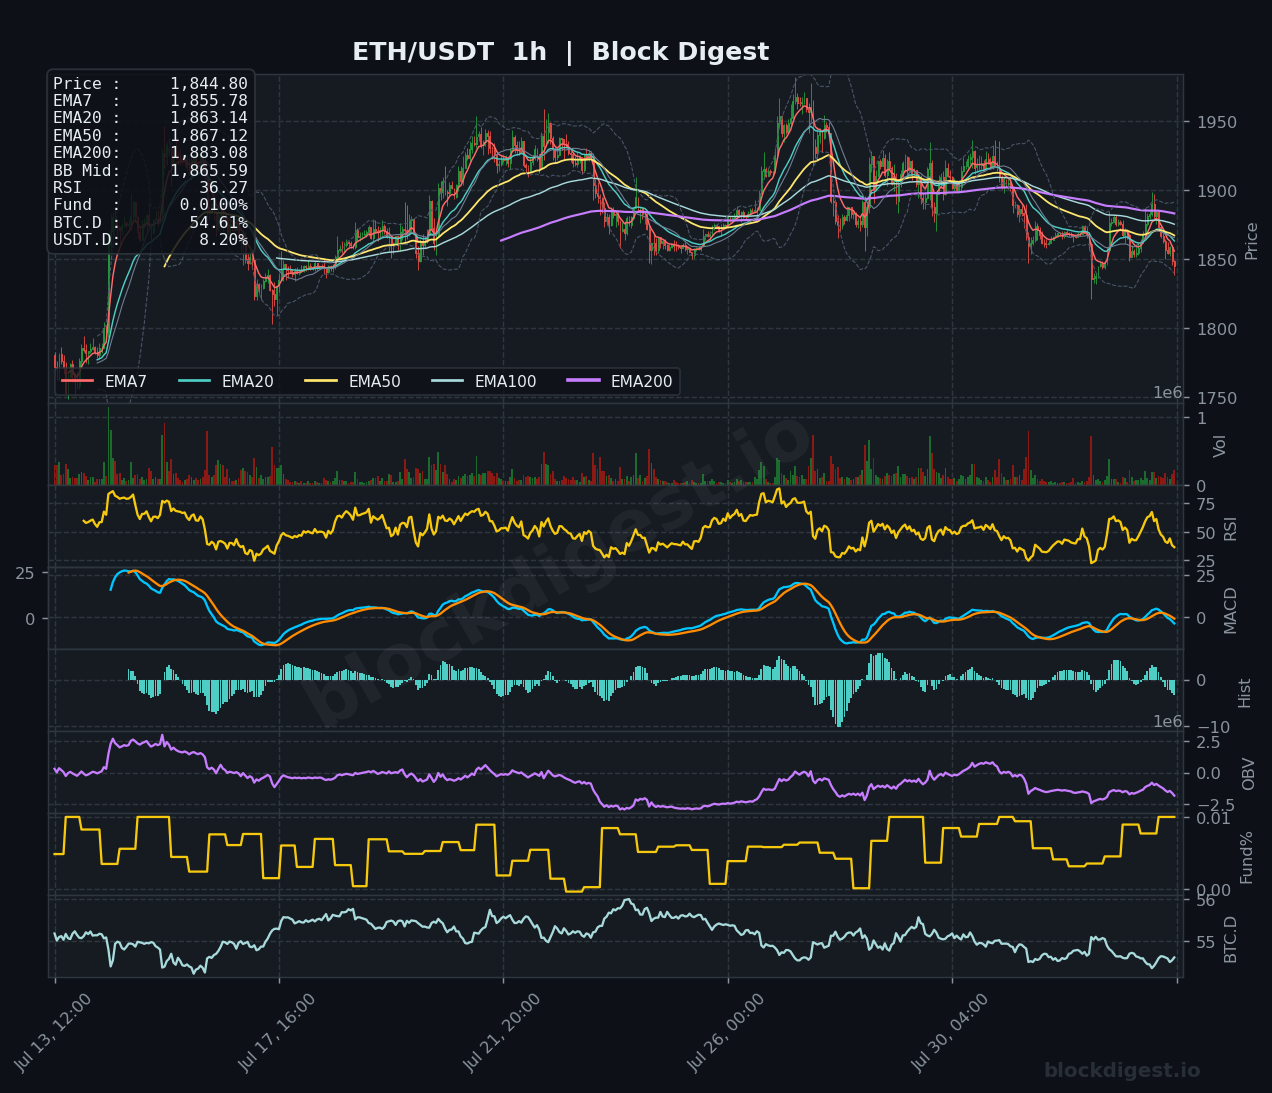The height and width of the screenshot is (1093, 1272).
Task: Click the Fund 0.0100% stats row
Action: (x=150, y=205)
